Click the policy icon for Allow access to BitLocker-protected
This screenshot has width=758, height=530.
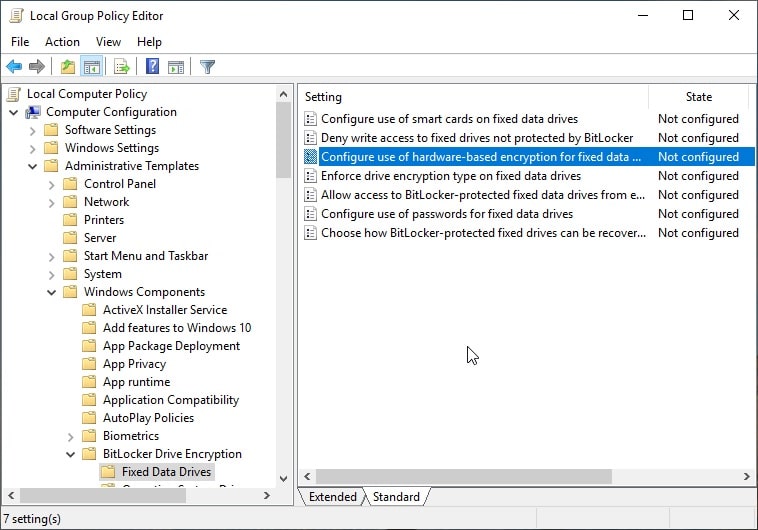click(310, 195)
